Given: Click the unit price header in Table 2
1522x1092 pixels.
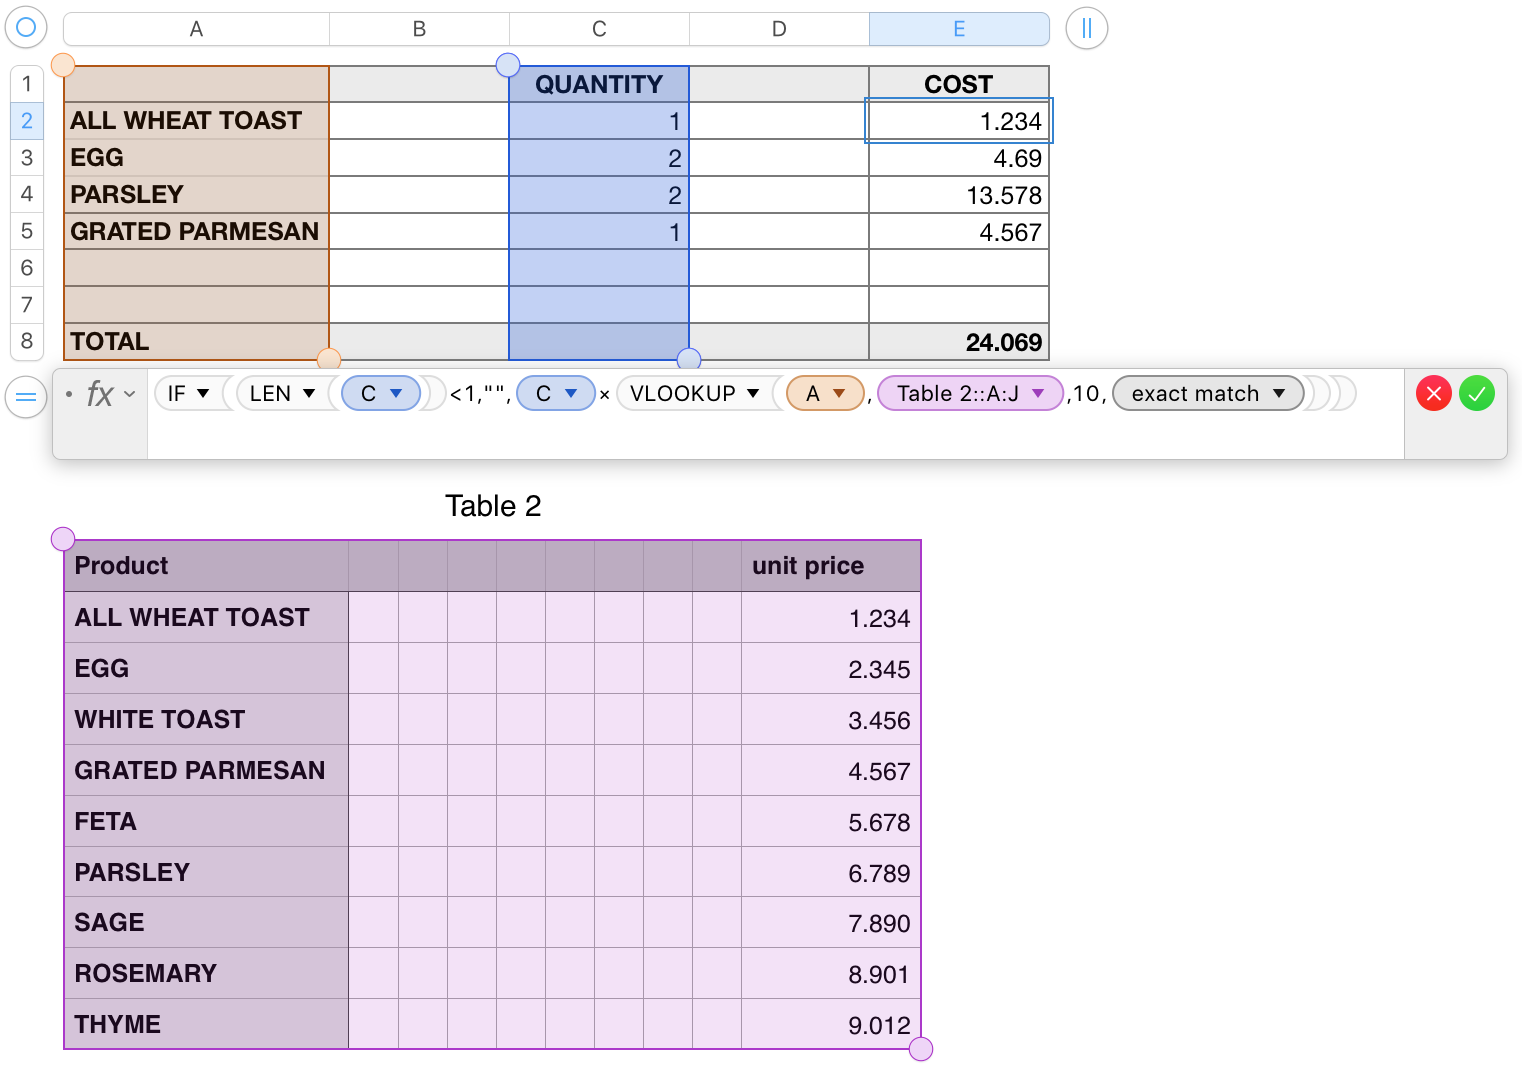Looking at the screenshot, I should [x=831, y=566].
